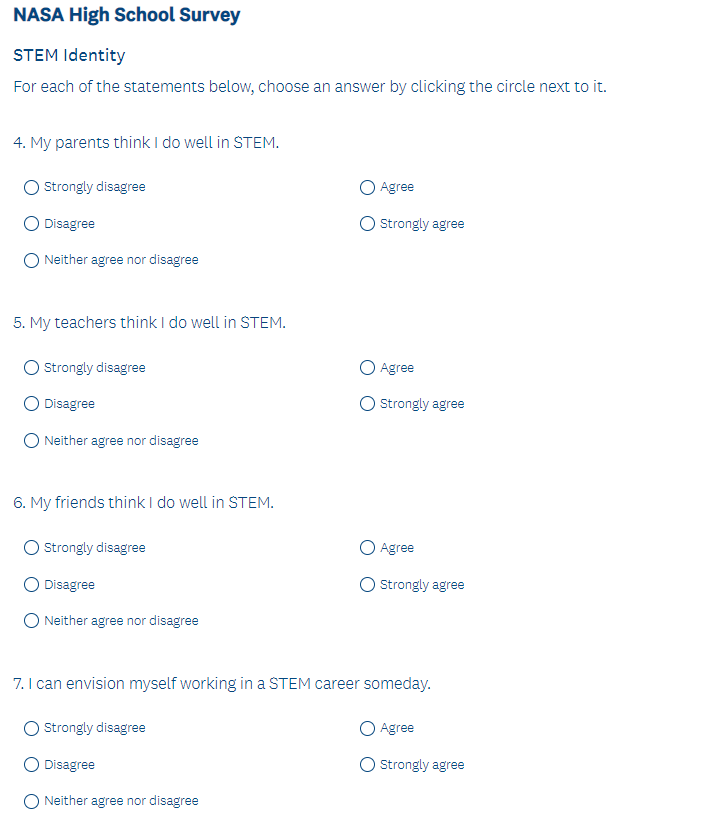
Task: Pick Neither agree nor disagree for question 6
Action: click(32, 621)
